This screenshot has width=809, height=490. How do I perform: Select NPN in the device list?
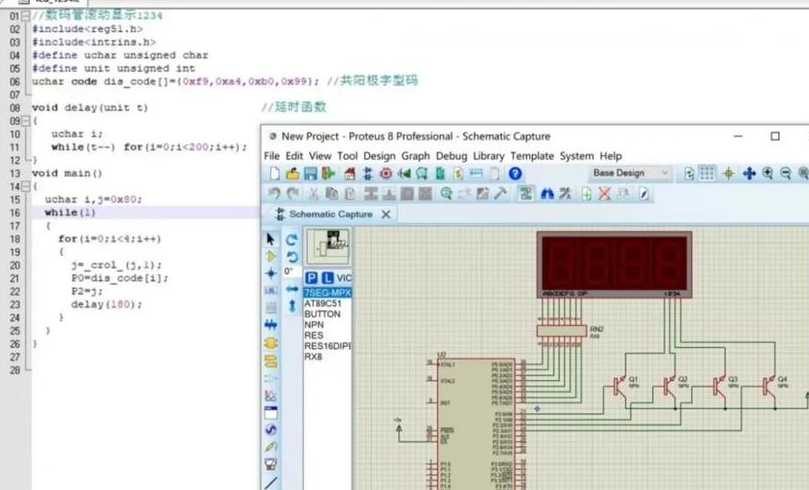(314, 325)
